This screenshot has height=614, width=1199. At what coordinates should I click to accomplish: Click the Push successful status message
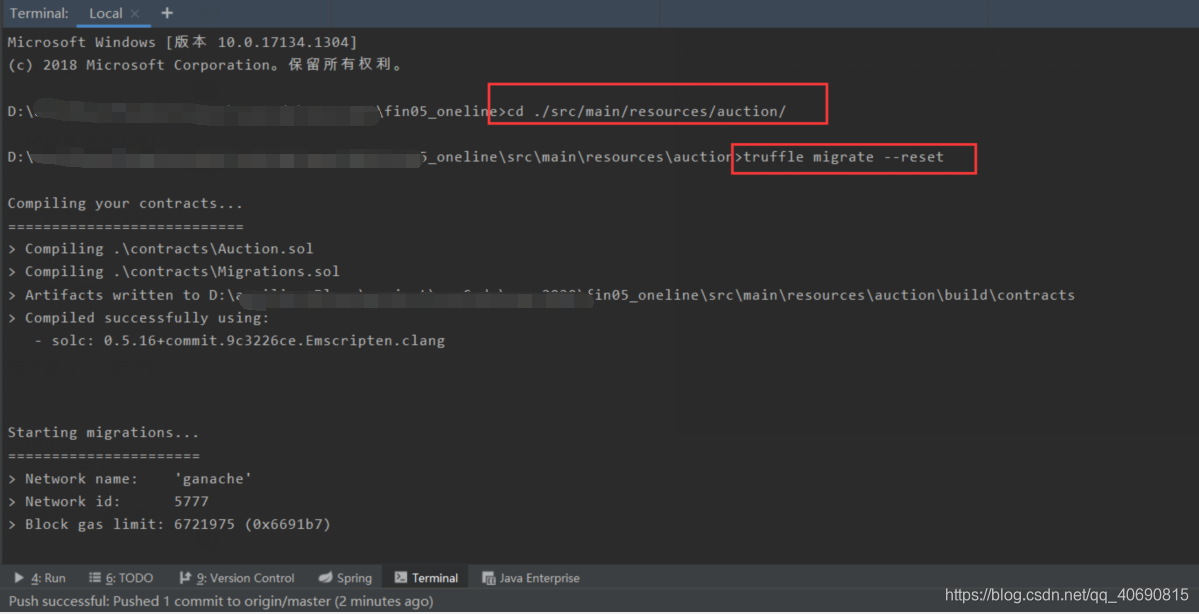[x=221, y=601]
